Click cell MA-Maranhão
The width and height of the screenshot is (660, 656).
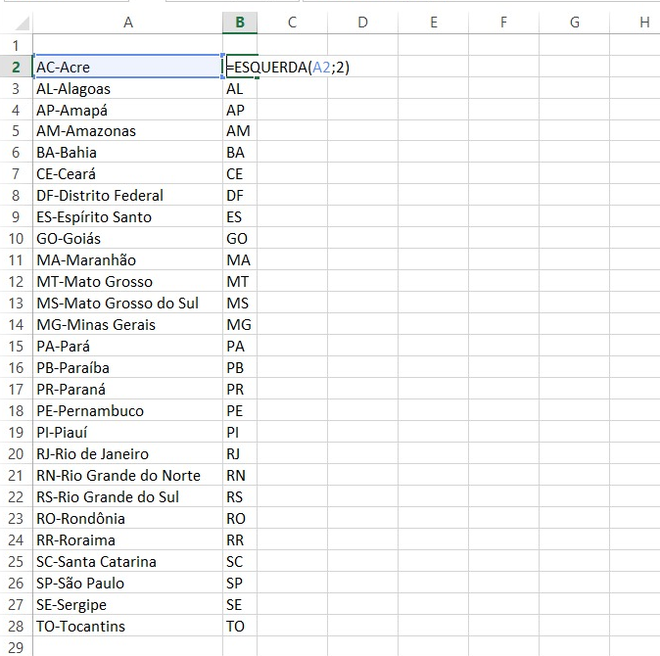pos(128,260)
